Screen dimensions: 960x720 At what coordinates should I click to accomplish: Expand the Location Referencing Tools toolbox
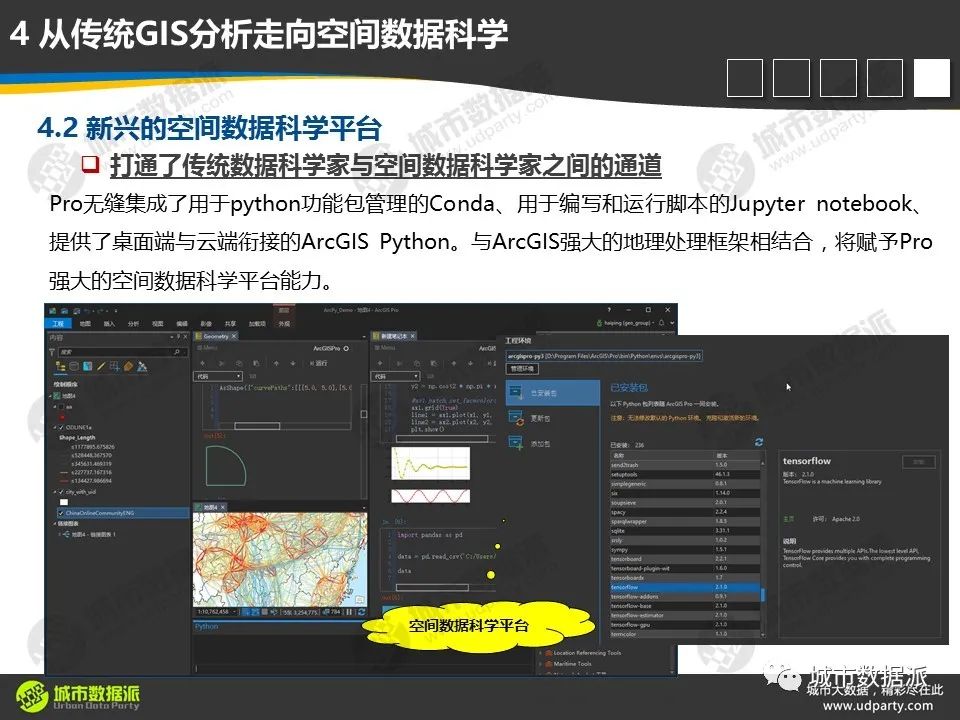click(x=540, y=653)
